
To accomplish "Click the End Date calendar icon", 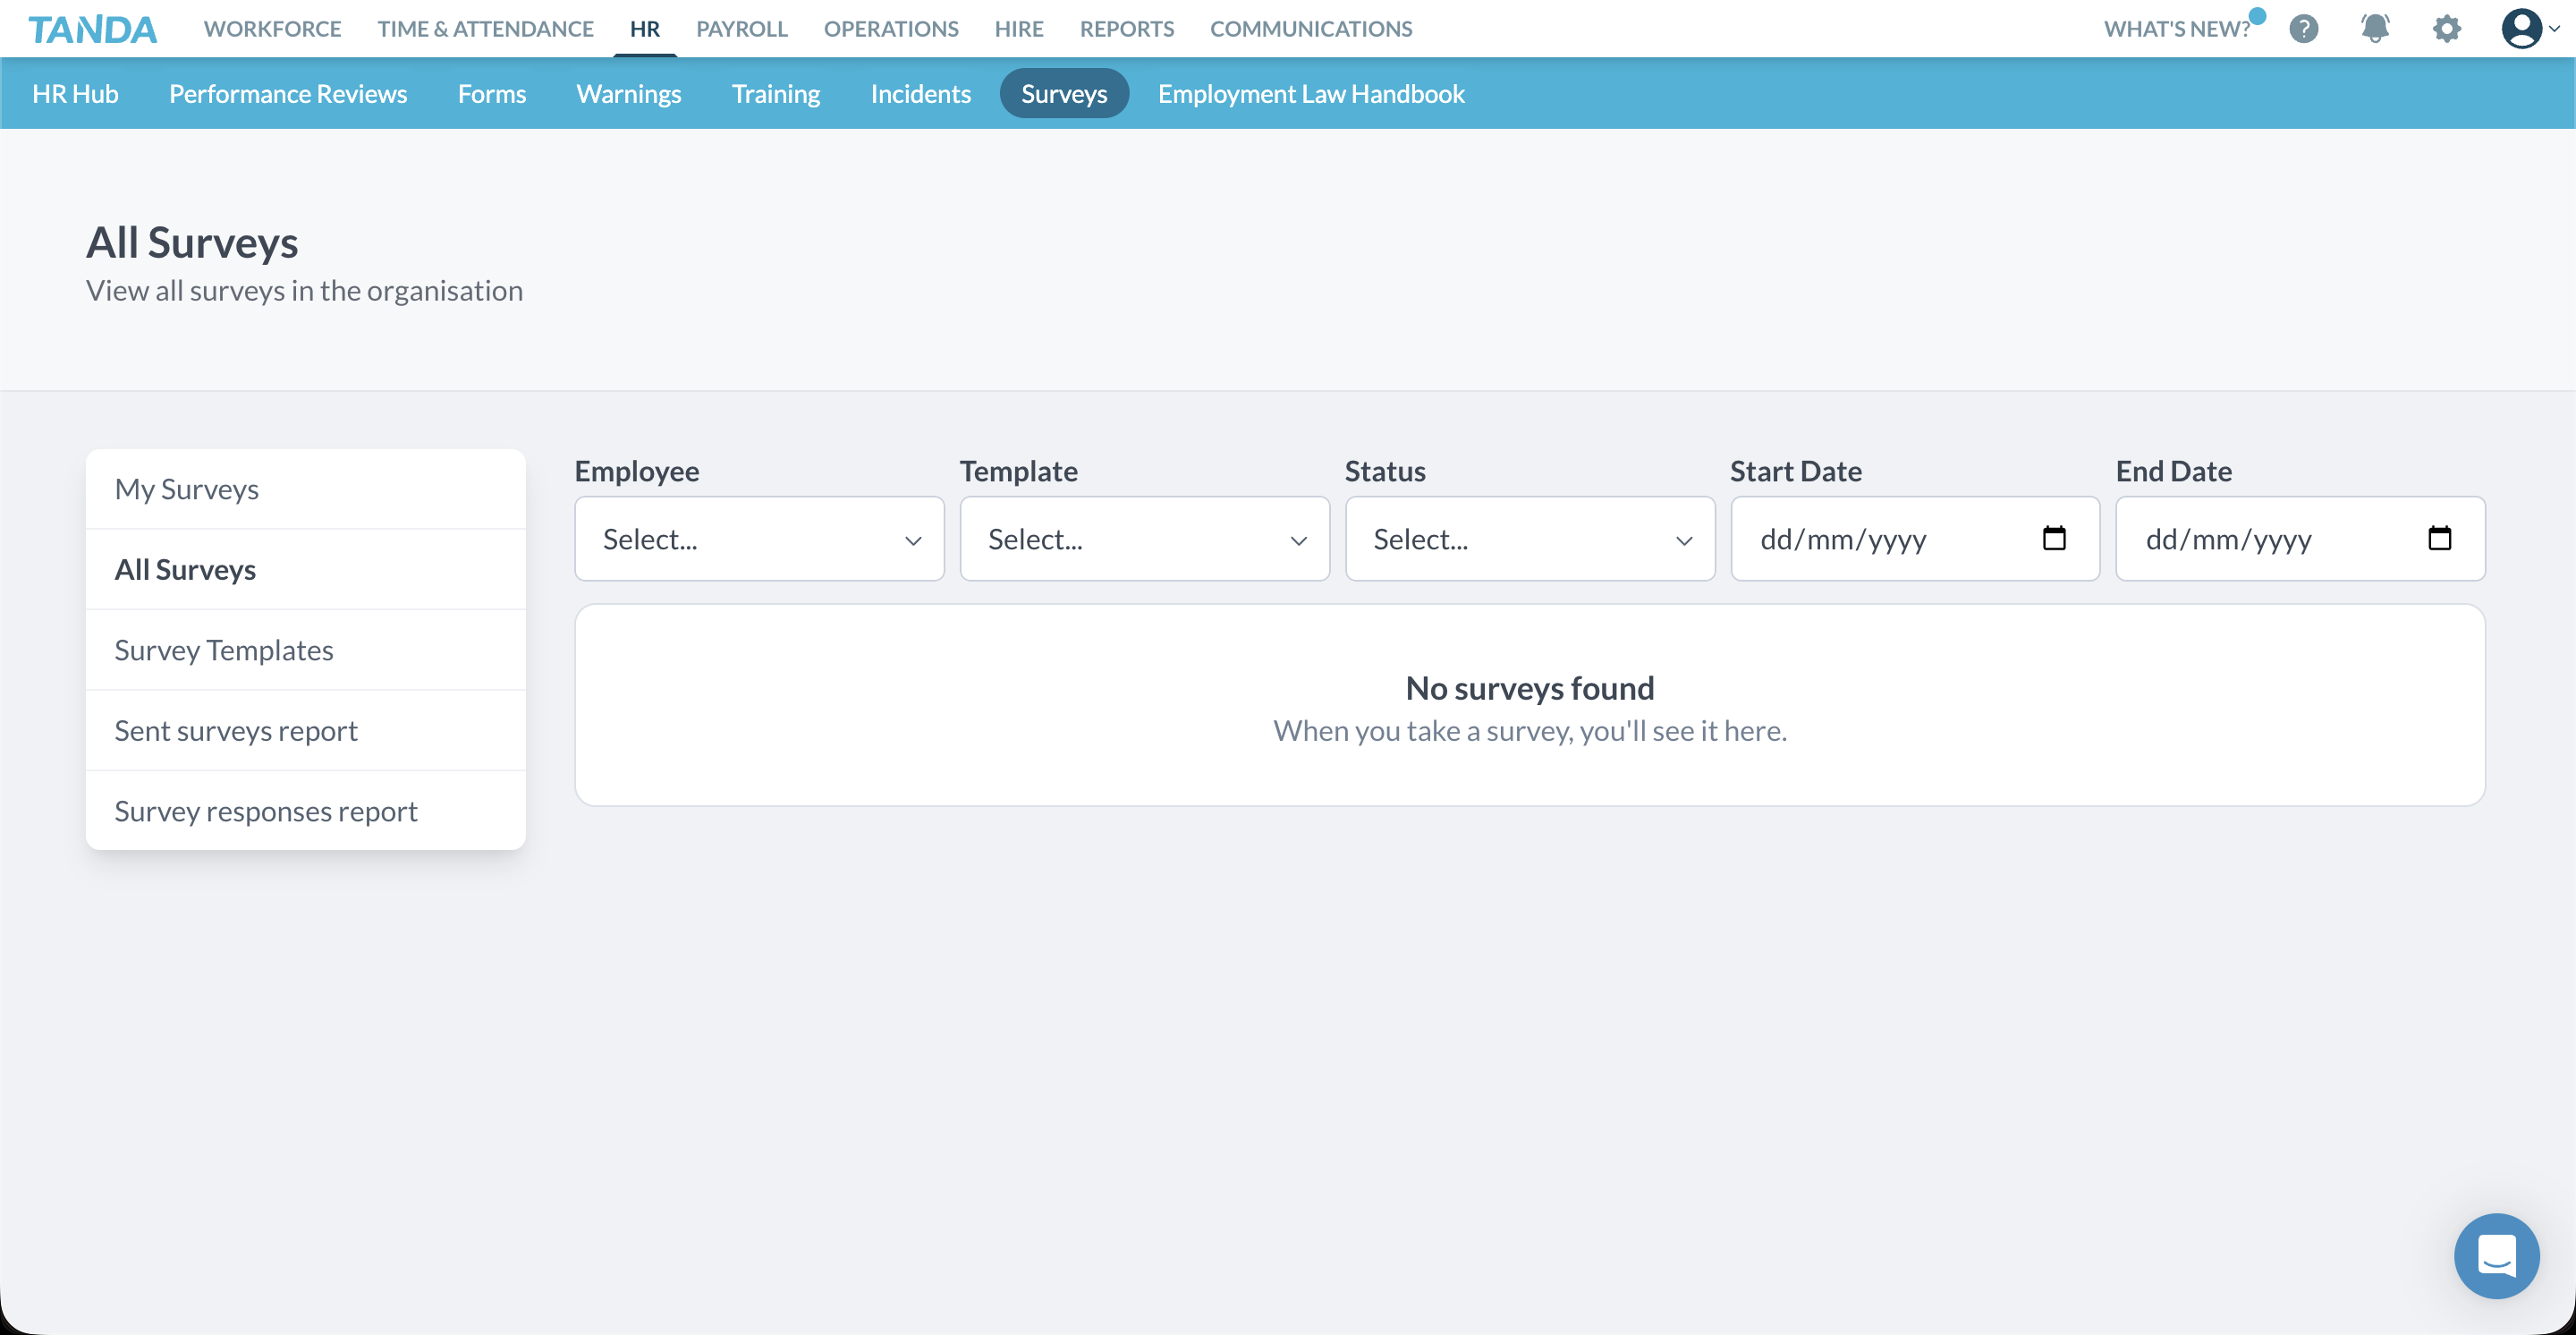I will pos(2439,538).
